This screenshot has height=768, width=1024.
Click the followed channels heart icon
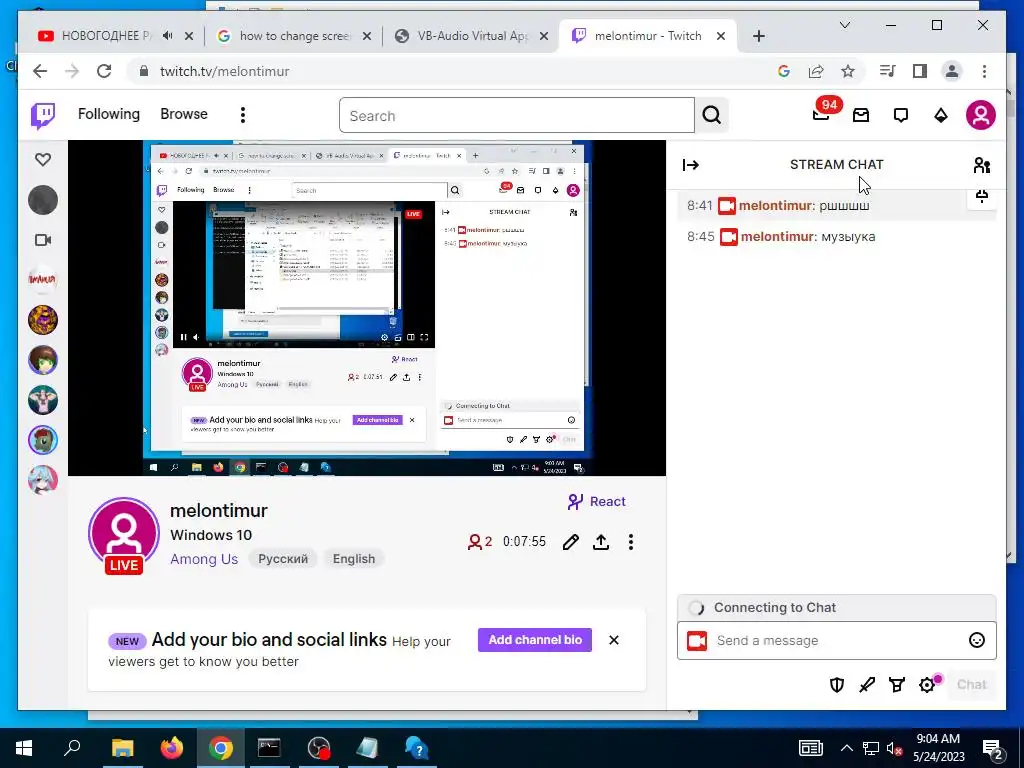point(43,159)
